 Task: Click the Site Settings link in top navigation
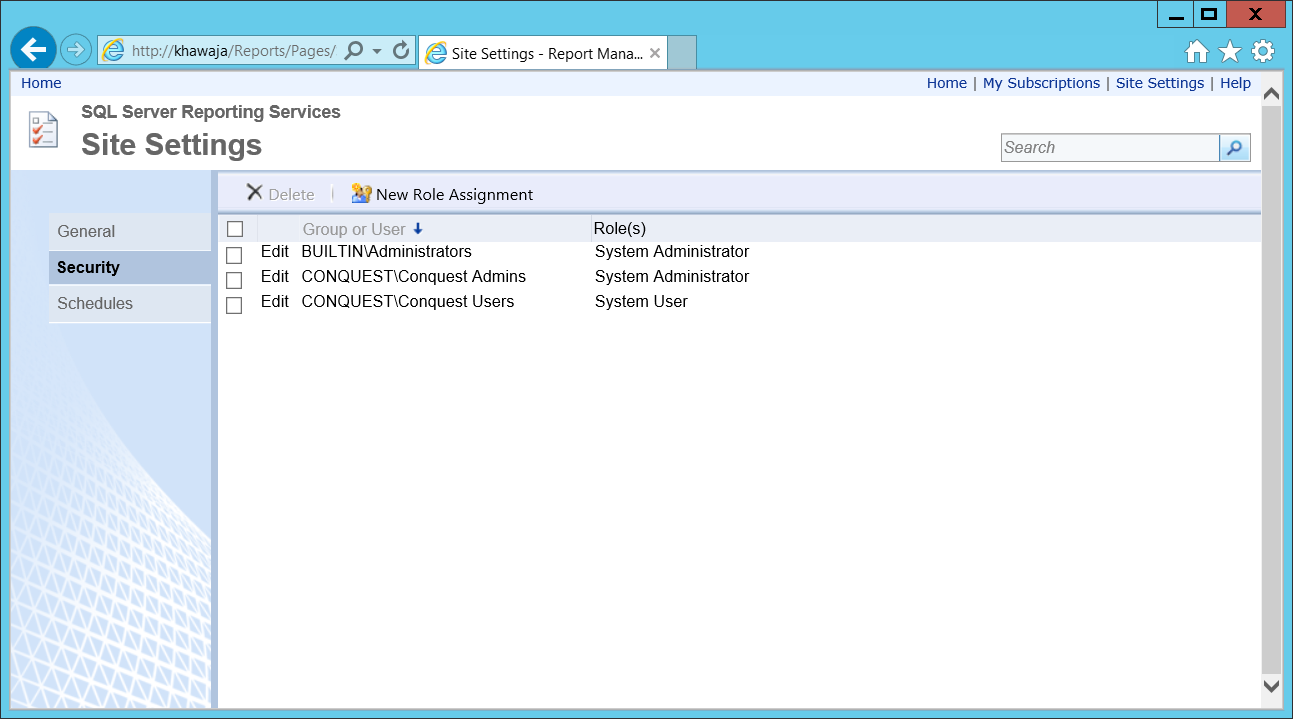point(1160,83)
